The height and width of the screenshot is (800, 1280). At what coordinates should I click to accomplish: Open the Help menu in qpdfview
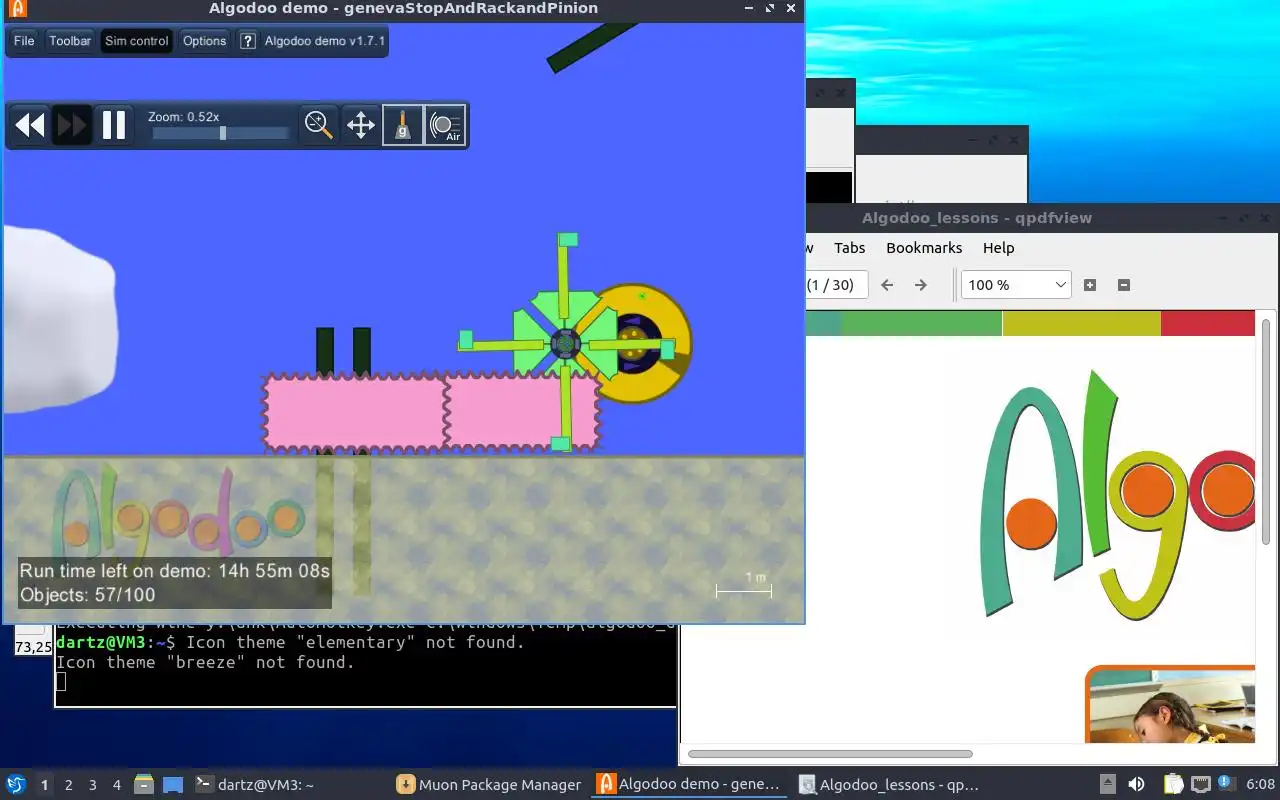(998, 248)
